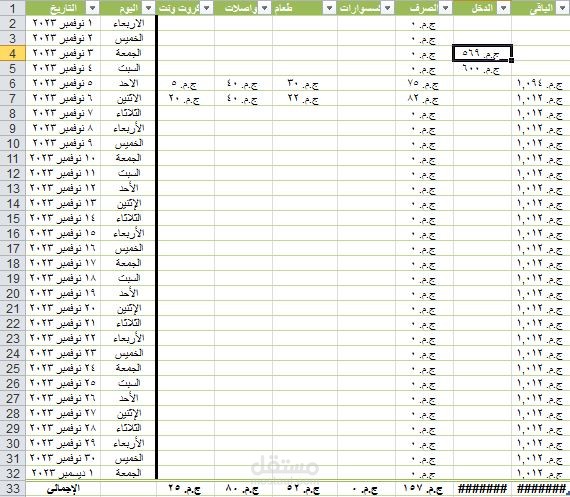Viewport: 570px width, 497px height.
Task: Select the selected cell showing ٥٦٩ ج.م
Action: click(482, 53)
